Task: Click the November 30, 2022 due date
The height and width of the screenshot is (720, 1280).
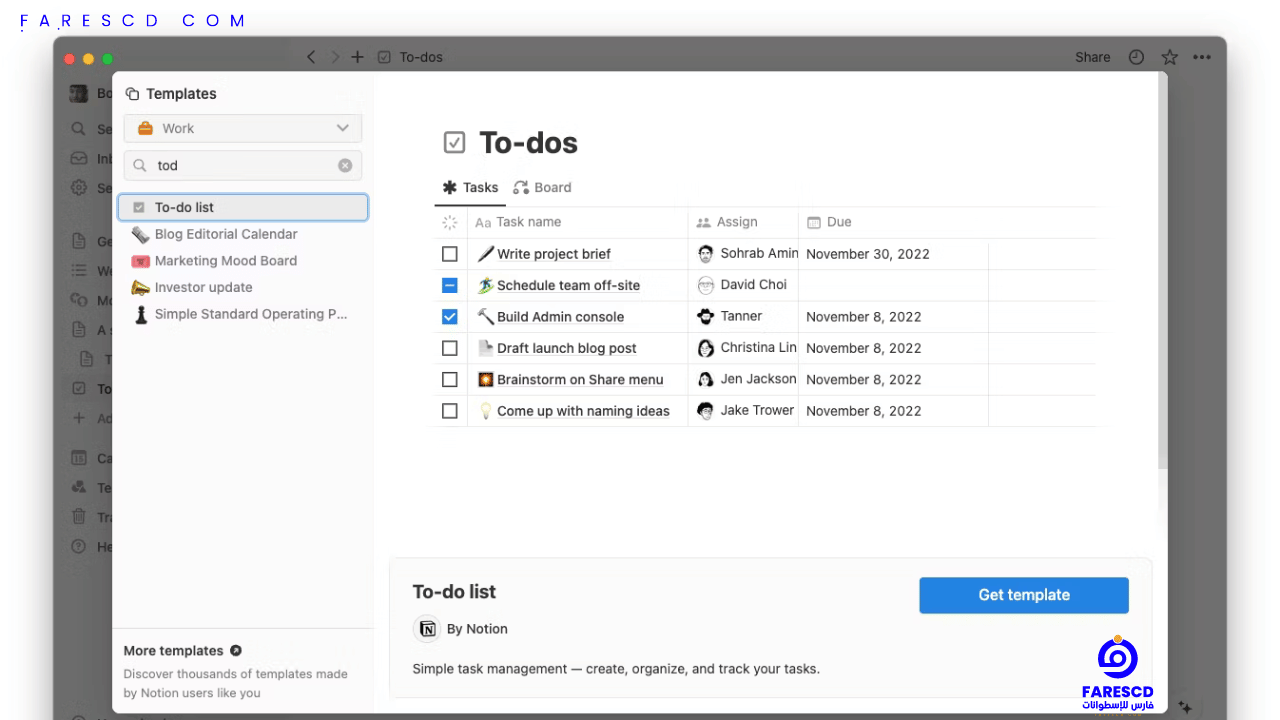Action: [x=868, y=254]
